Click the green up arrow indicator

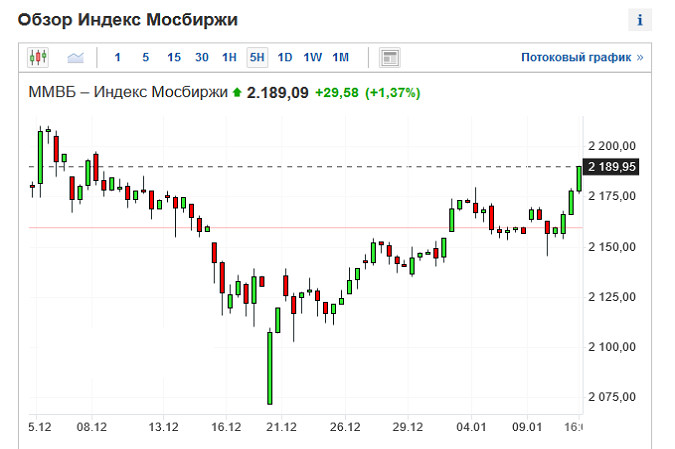coord(237,92)
